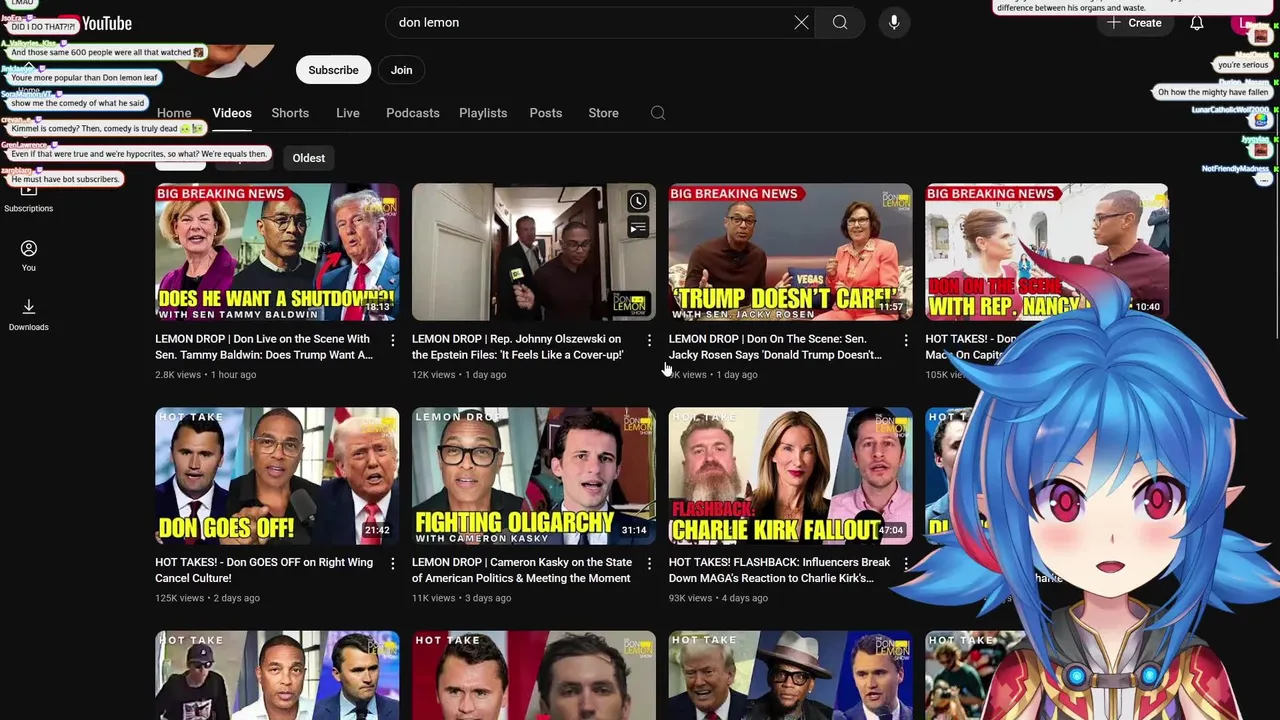Screen dimensions: 1280x720
Task: Go to the Podcasts tab
Action: pos(413,113)
